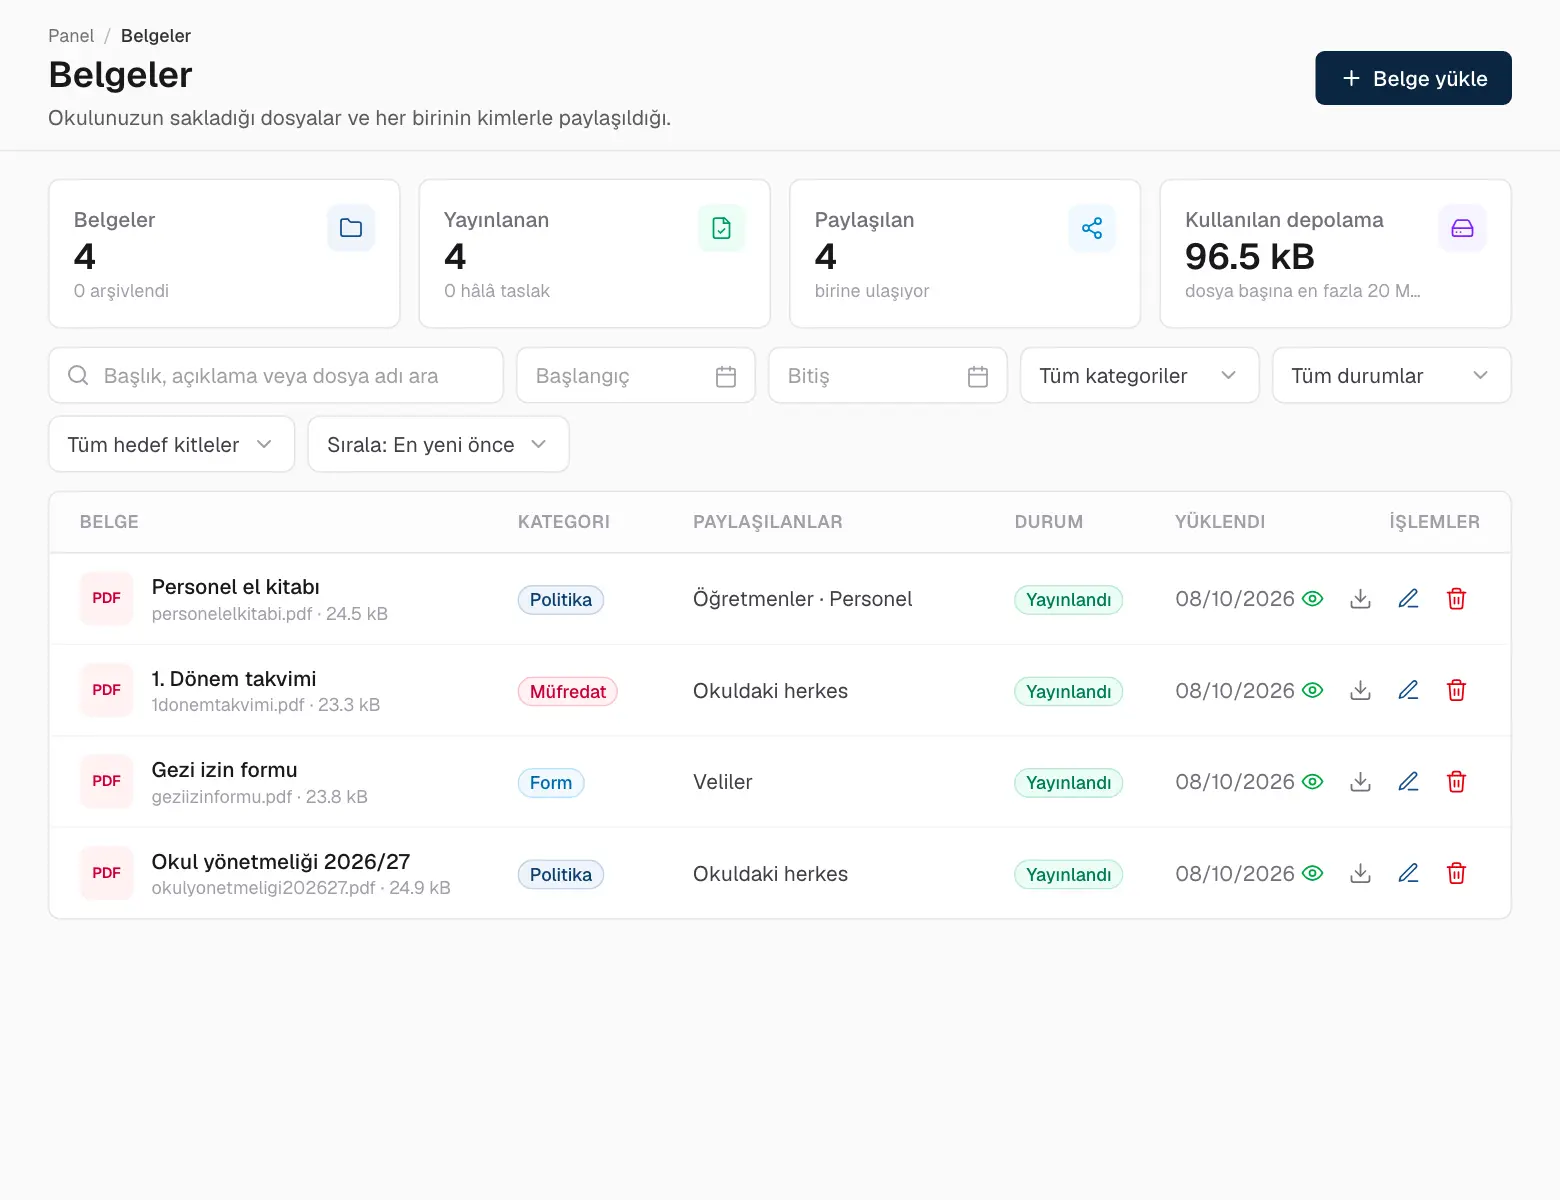Click PDF icon of Gezi izin formu
The height and width of the screenshot is (1200, 1560).
pyautogui.click(x=106, y=781)
